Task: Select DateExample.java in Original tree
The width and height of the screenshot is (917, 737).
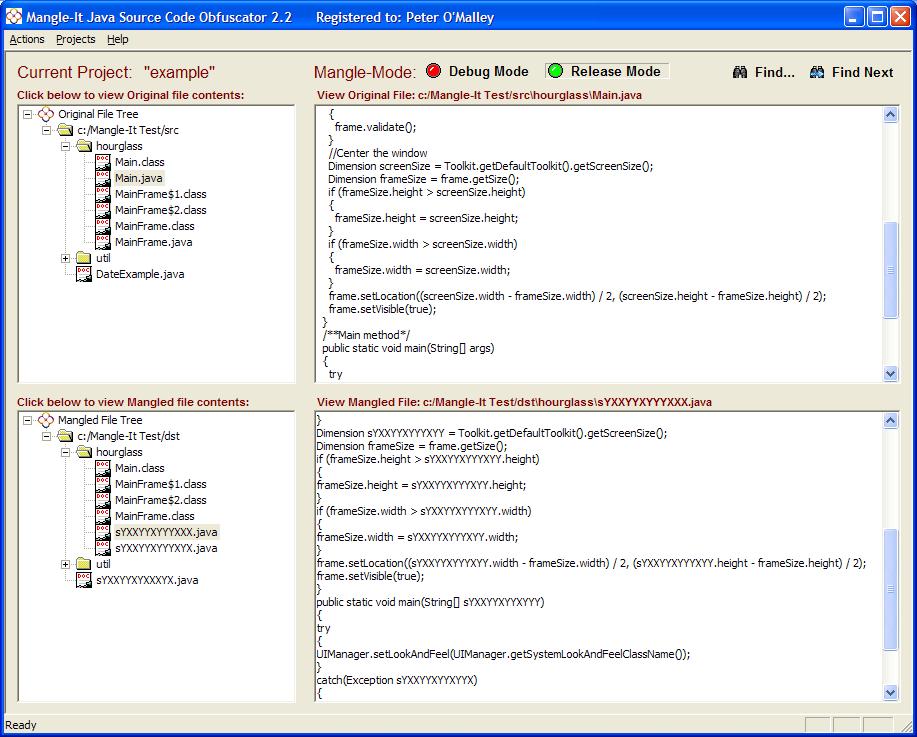Action: (x=140, y=274)
